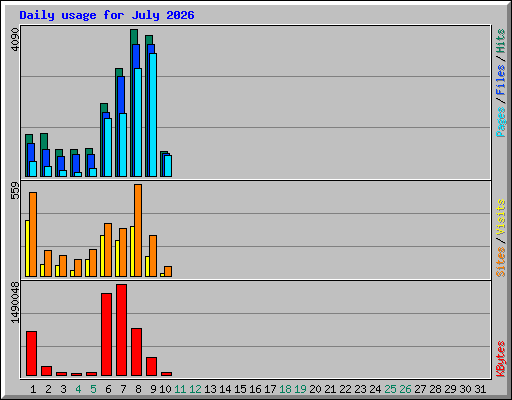Click the x-axis day label 15
512x400 pixels.
(240, 389)
